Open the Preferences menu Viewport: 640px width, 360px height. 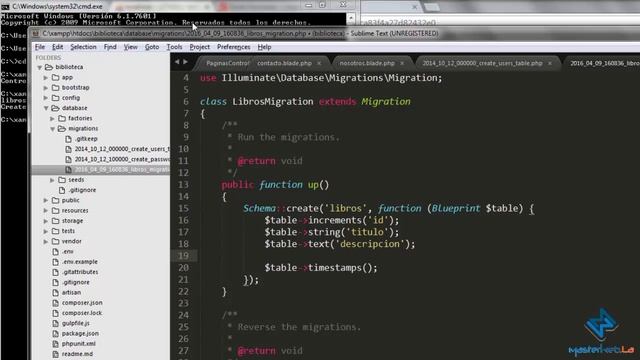(x=233, y=47)
